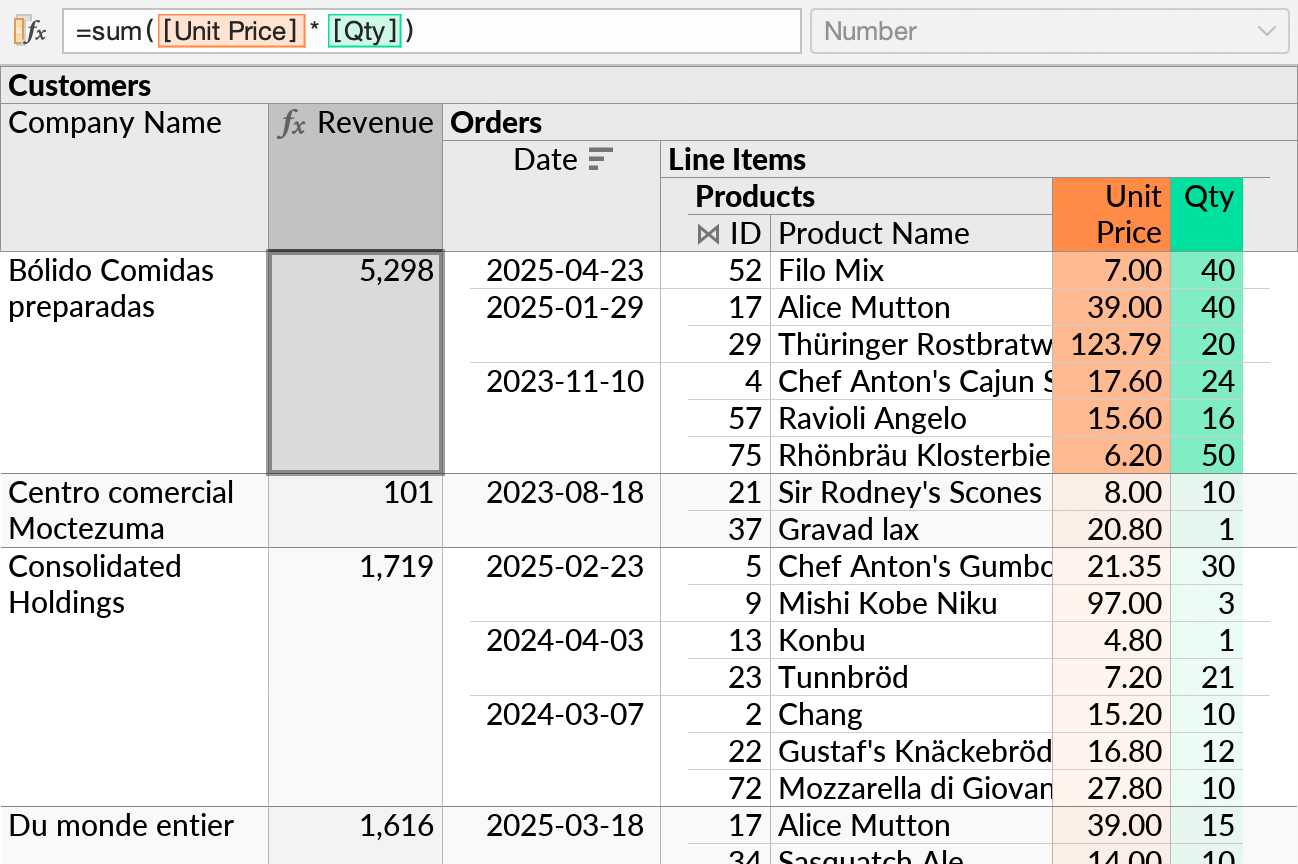Select the orange Unit Price column header
This screenshot has width=1298, height=864.
1110,214
